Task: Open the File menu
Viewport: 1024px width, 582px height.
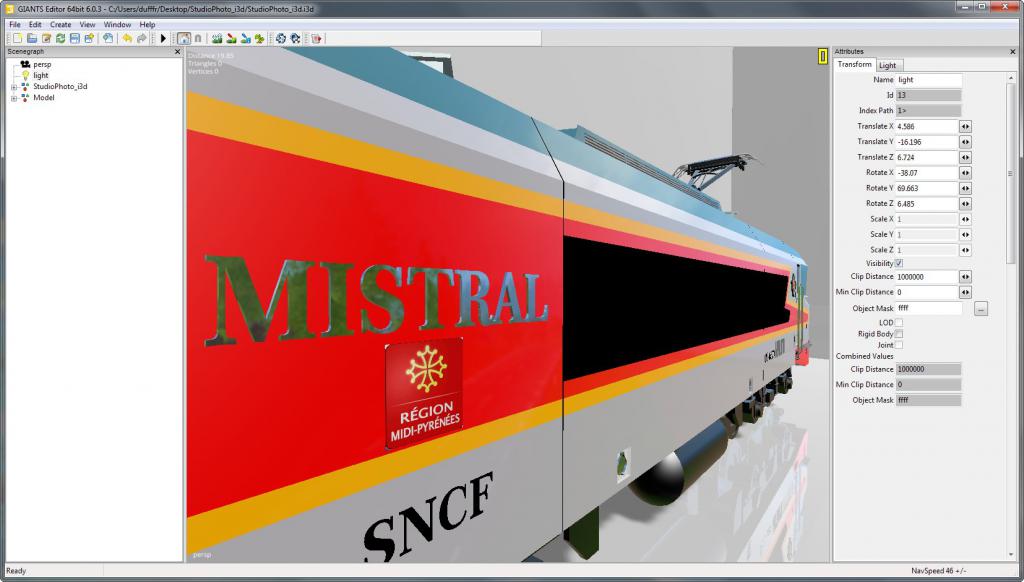Action: pyautogui.click(x=15, y=24)
